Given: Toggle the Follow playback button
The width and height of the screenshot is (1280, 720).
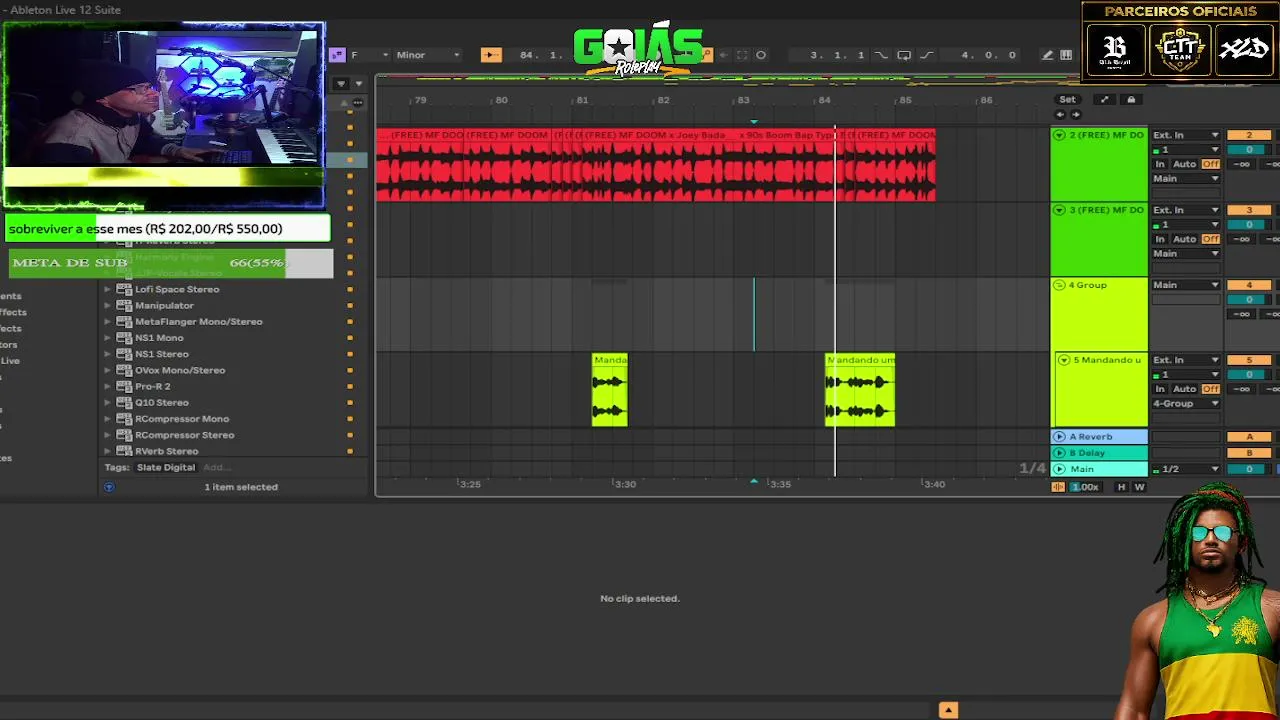Looking at the screenshot, I should [x=491, y=55].
